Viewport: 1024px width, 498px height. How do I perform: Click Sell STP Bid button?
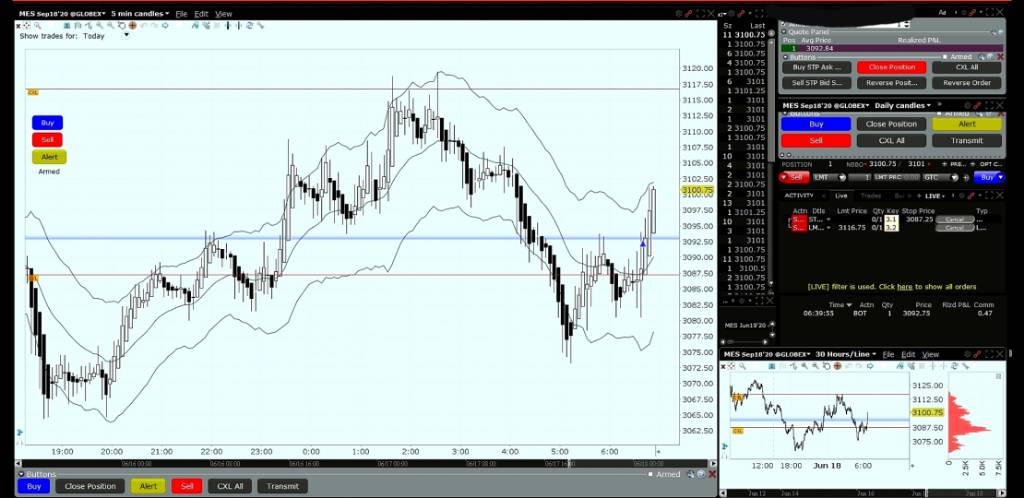816,83
